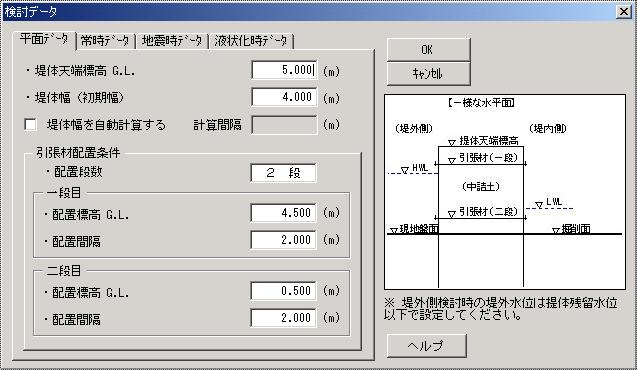
Task: Open the 地震時データ tab
Action: click(172, 41)
